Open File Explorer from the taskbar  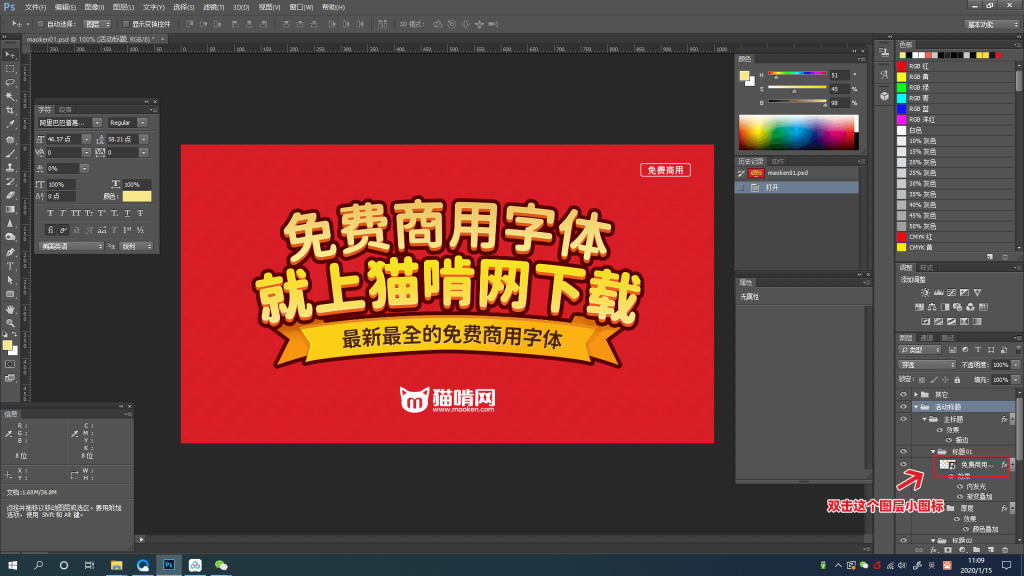(116, 565)
